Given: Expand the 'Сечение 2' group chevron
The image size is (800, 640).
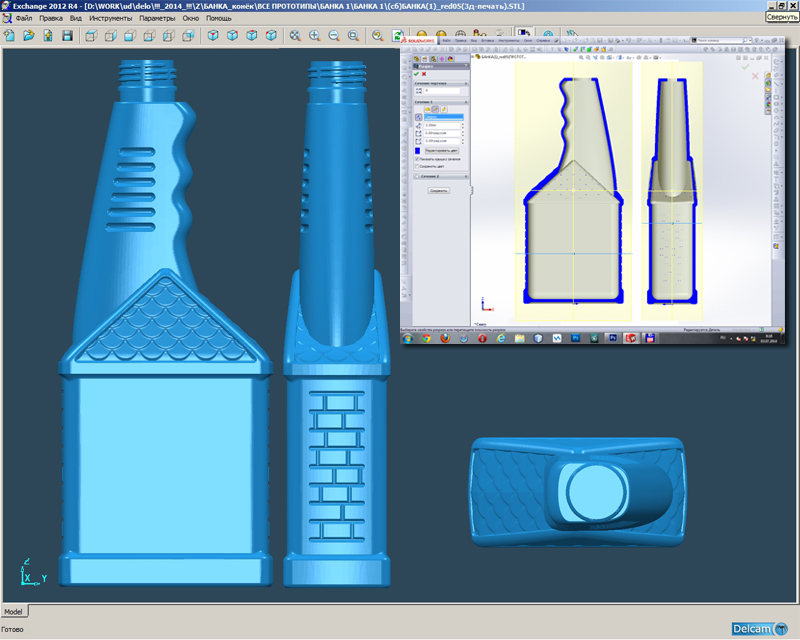Looking at the screenshot, I should [x=466, y=177].
